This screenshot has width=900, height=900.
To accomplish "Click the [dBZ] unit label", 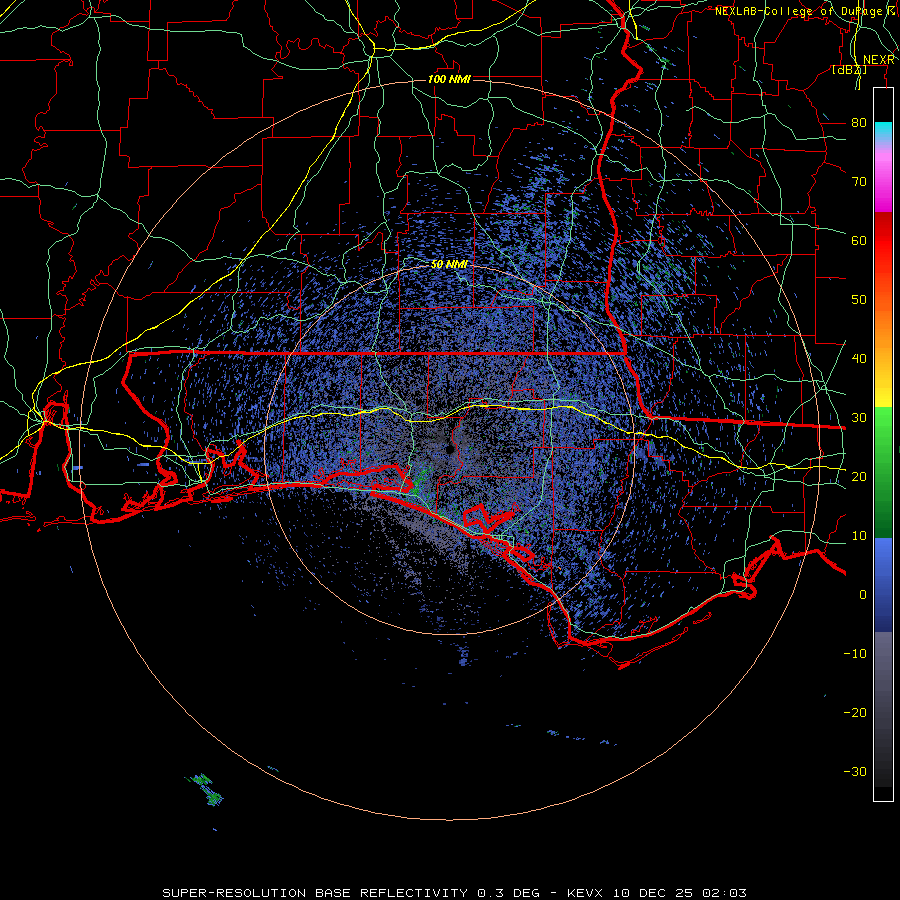I will coord(849,70).
